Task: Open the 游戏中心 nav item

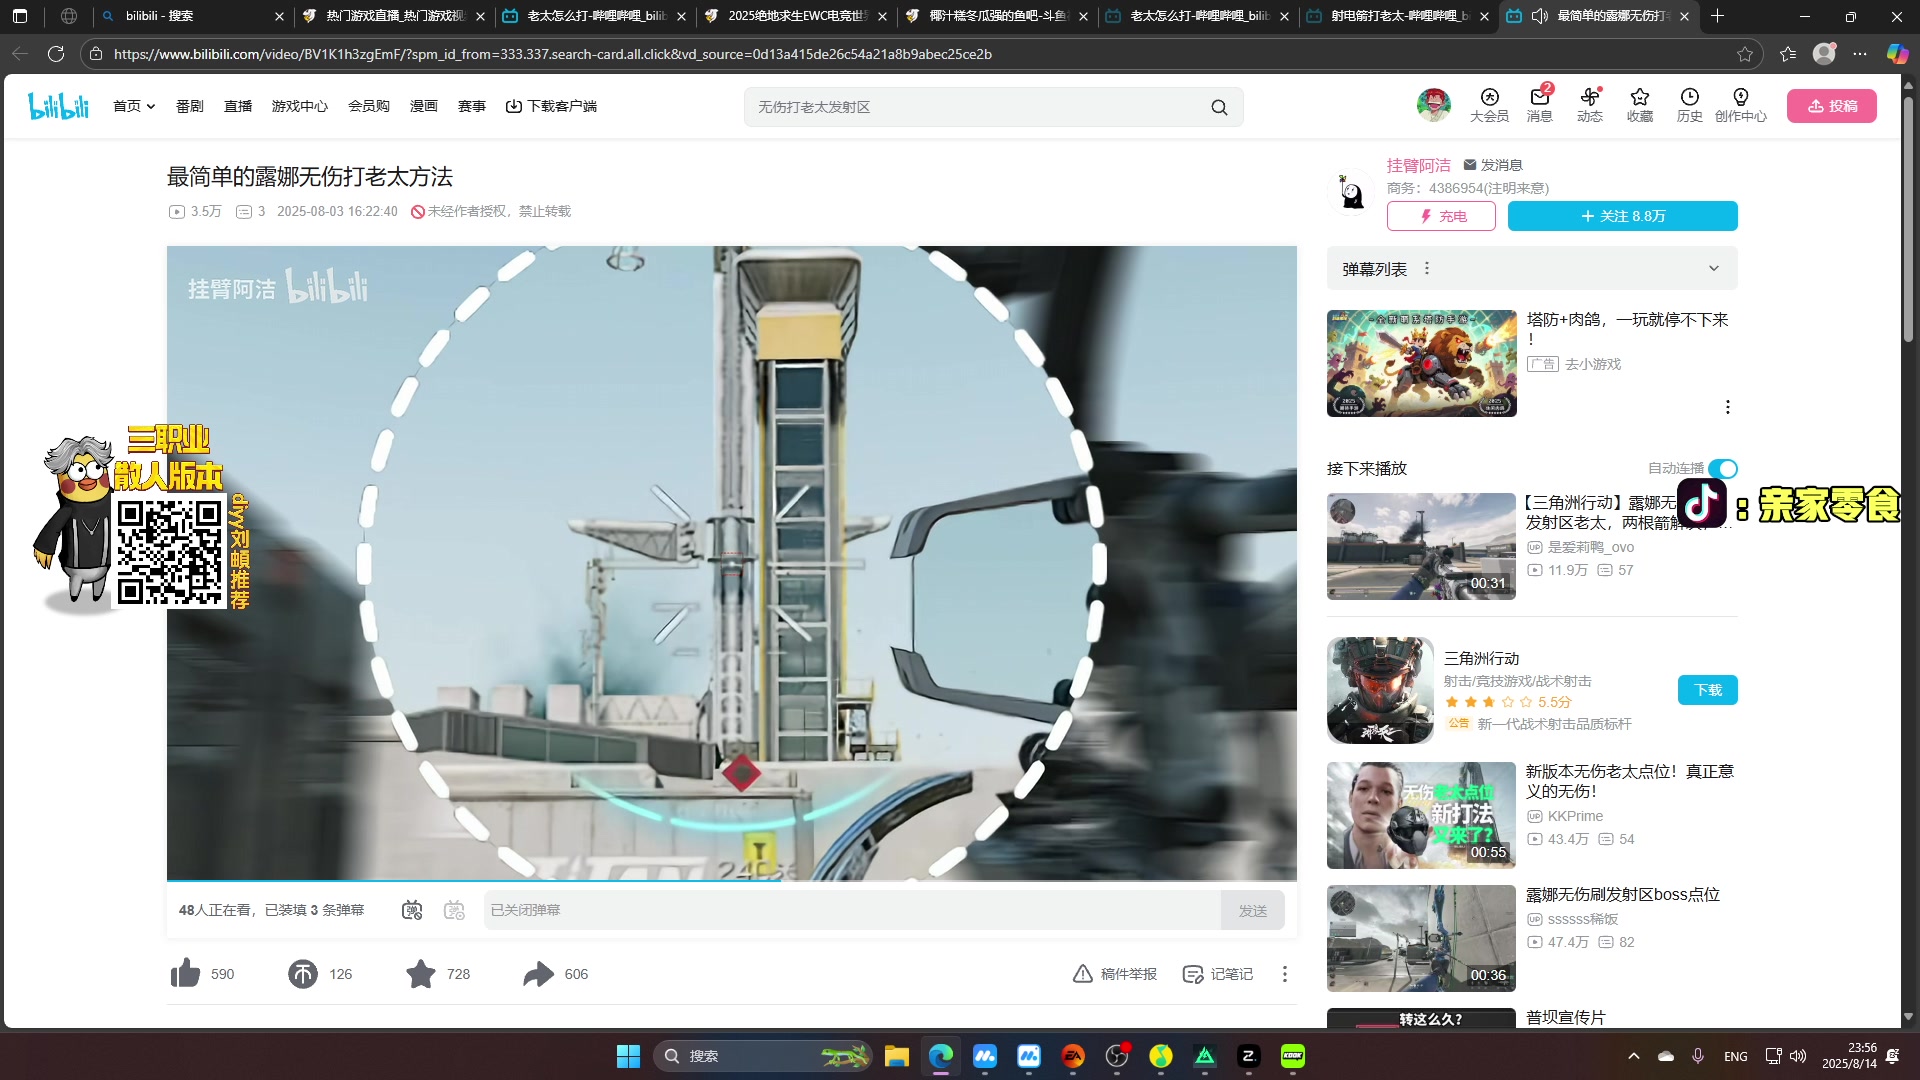Action: coord(299,106)
